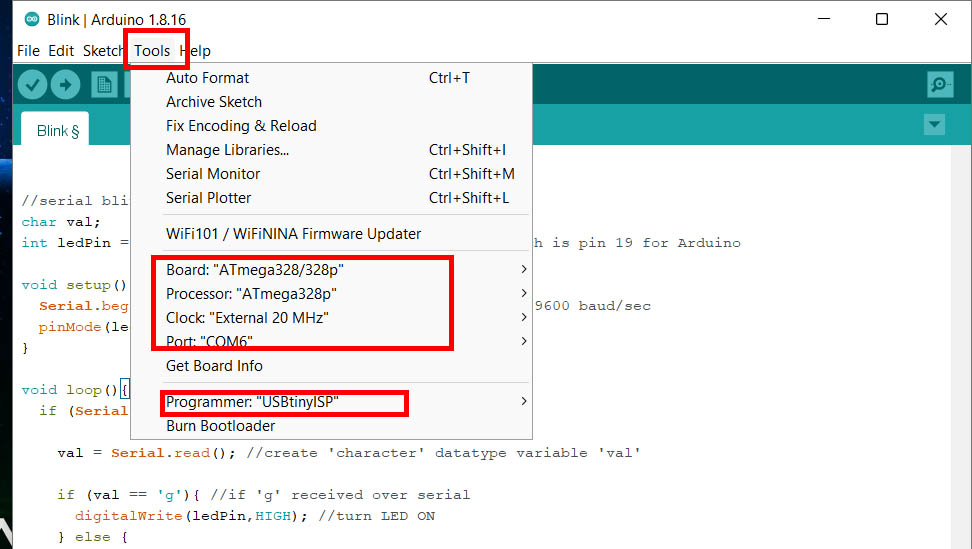Click the New sketch file icon
Image resolution: width=972 pixels, height=549 pixels.
click(104, 85)
